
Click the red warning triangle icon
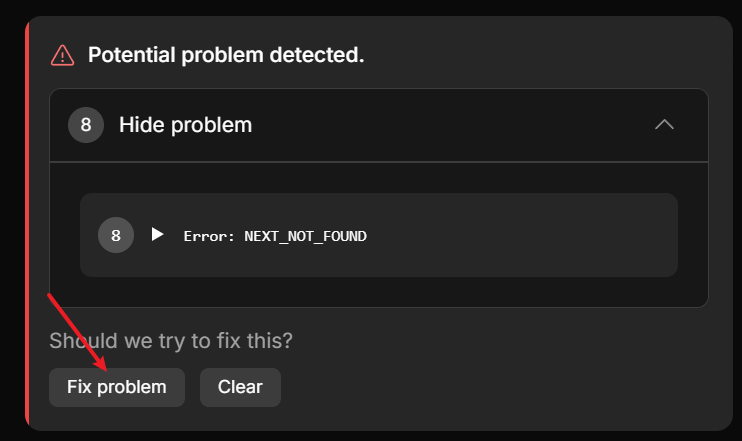pyautogui.click(x=62, y=55)
